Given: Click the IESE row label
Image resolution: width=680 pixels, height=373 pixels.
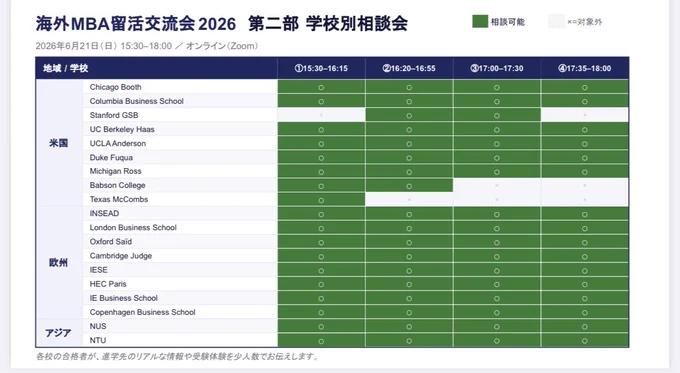Looking at the screenshot, I should 98,270.
